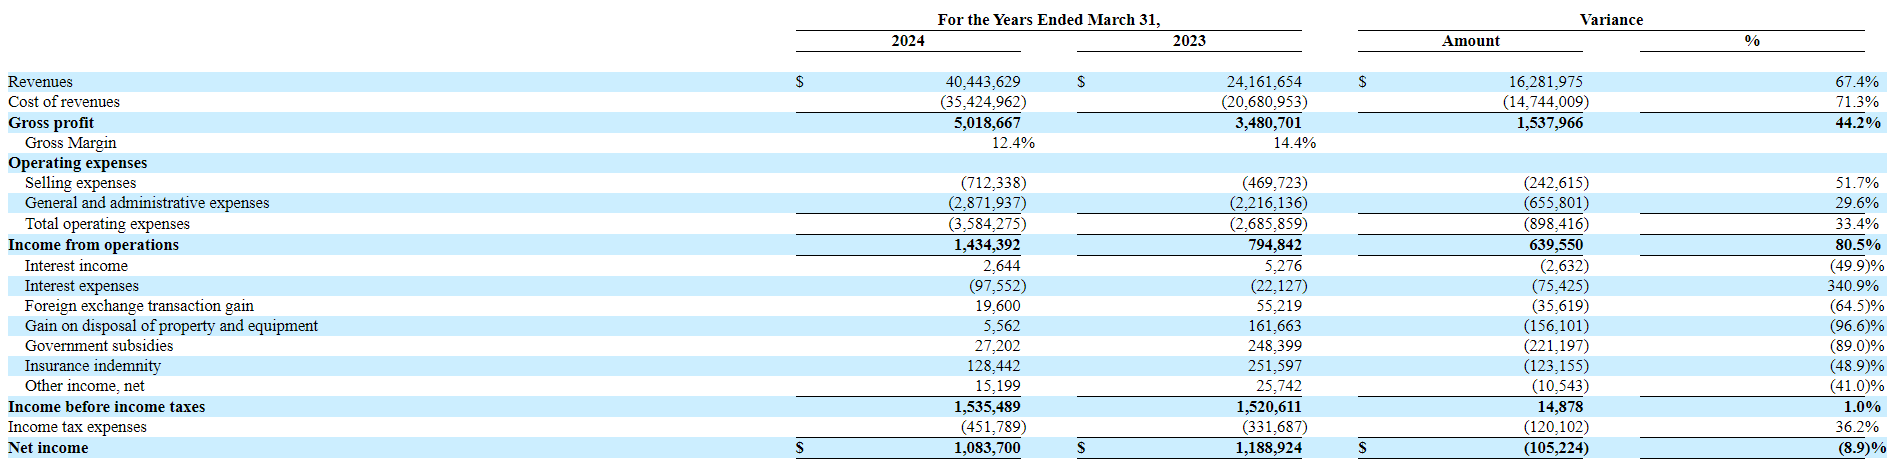Viewport: 1890px width, 466px height.
Task: Click Foreign exchange transaction gain label
Action: [x=139, y=306]
